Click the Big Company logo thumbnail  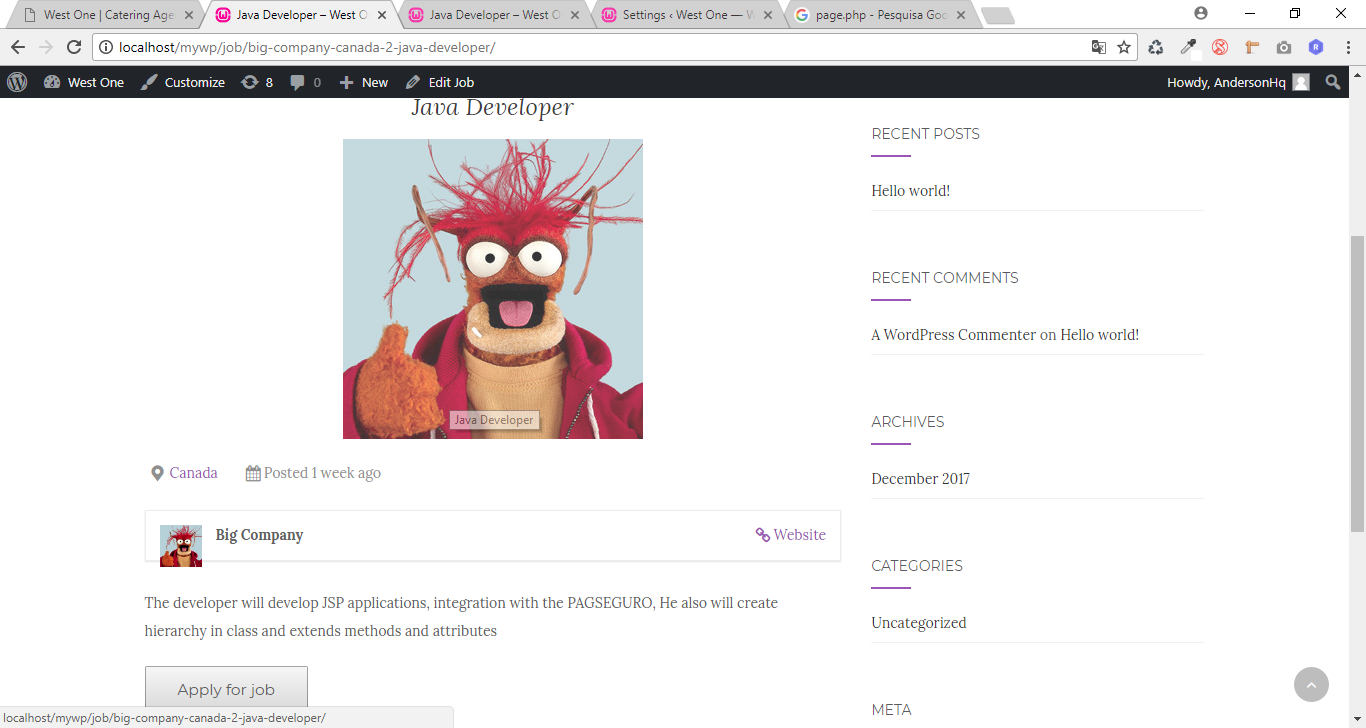(181, 546)
